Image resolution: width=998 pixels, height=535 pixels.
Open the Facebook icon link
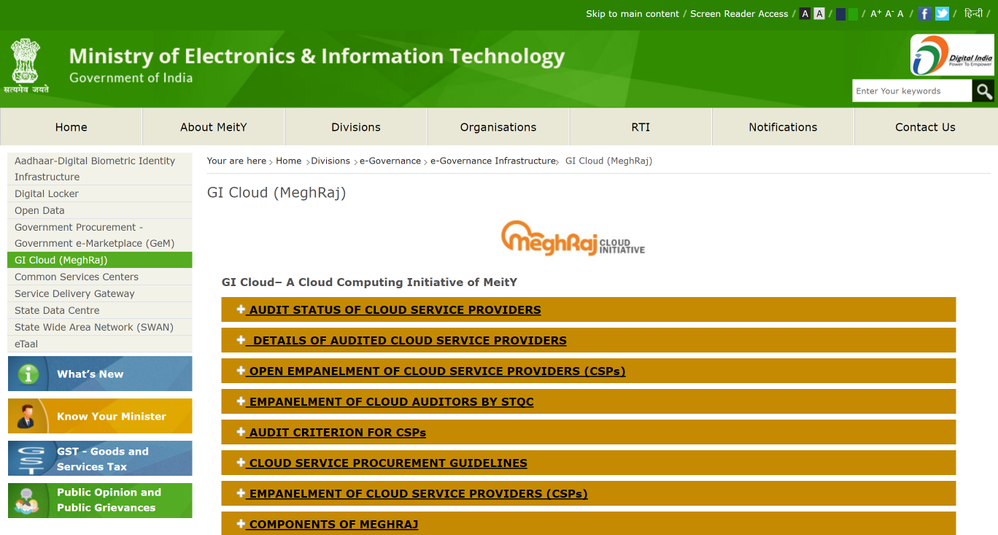[925, 13]
